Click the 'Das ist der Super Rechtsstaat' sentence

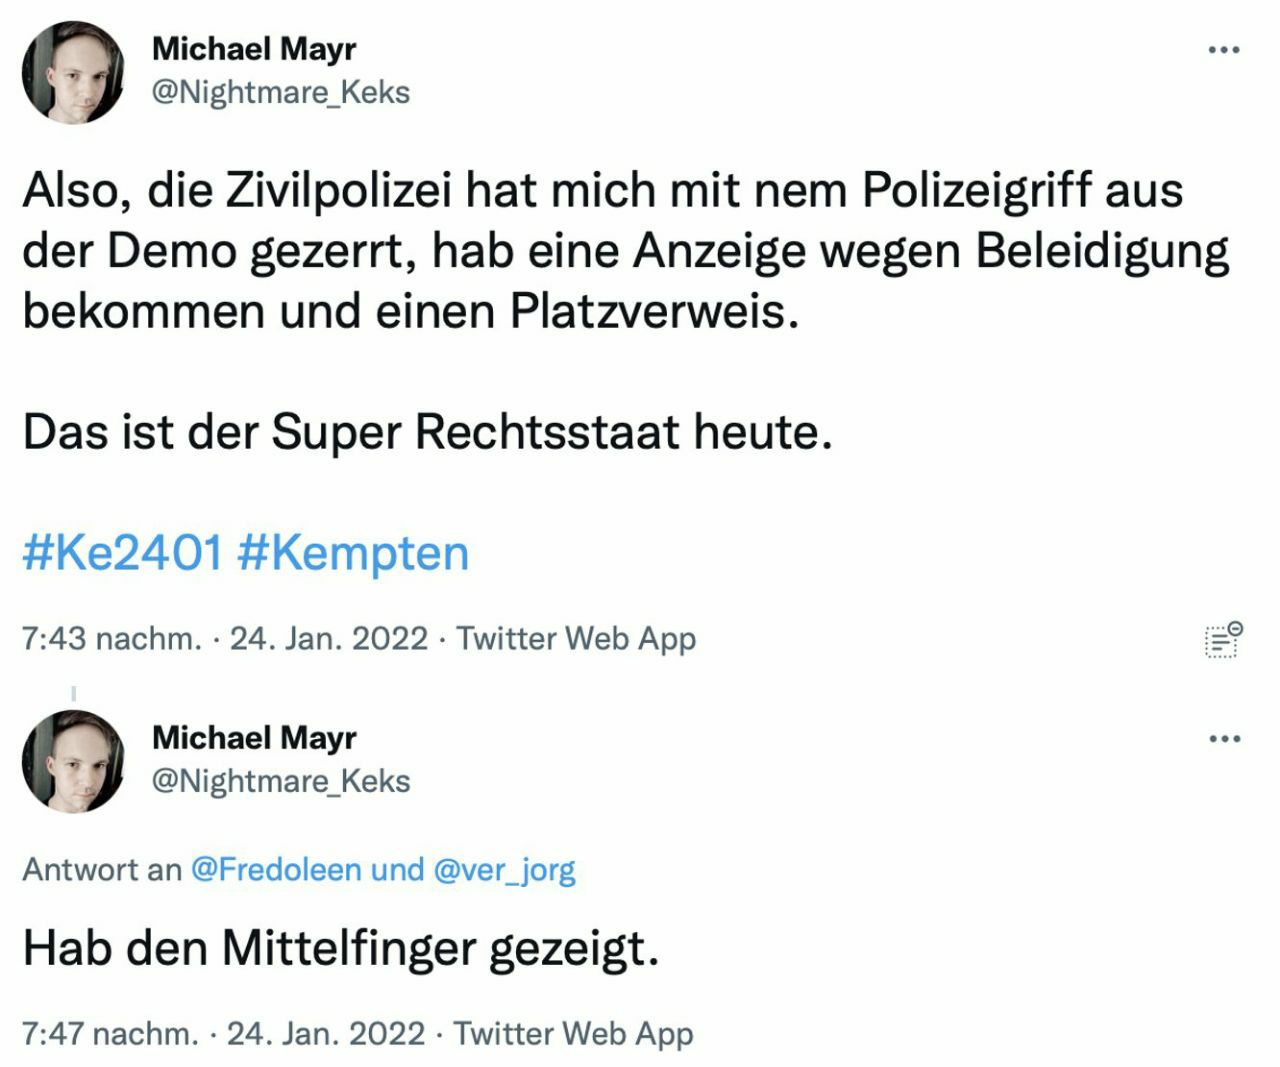tap(427, 432)
